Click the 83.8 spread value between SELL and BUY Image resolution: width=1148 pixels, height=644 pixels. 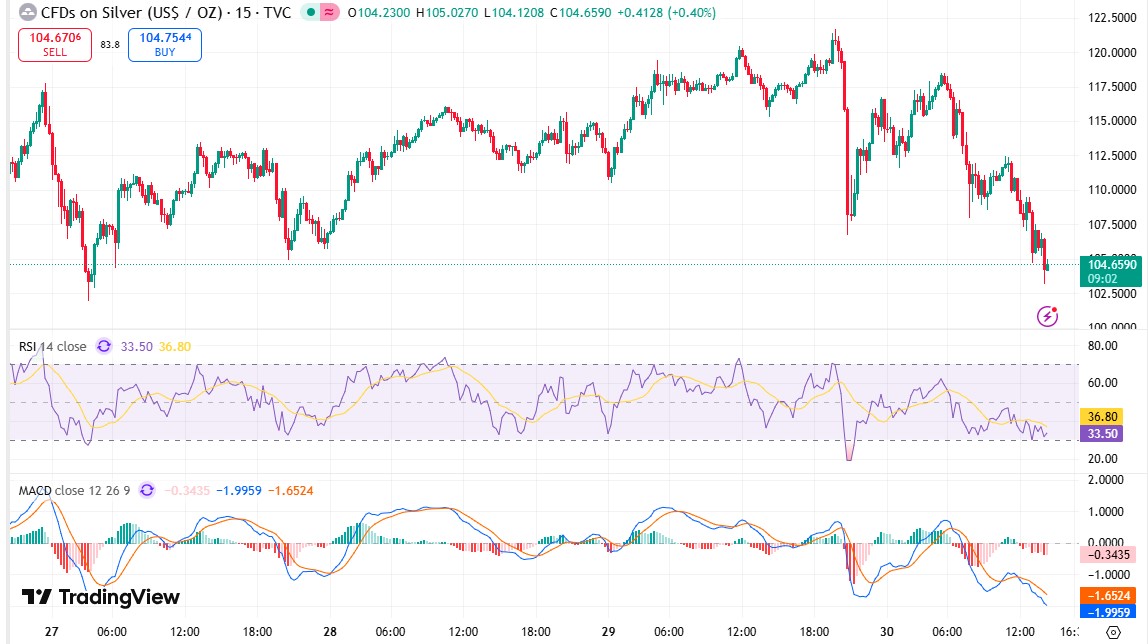(111, 44)
